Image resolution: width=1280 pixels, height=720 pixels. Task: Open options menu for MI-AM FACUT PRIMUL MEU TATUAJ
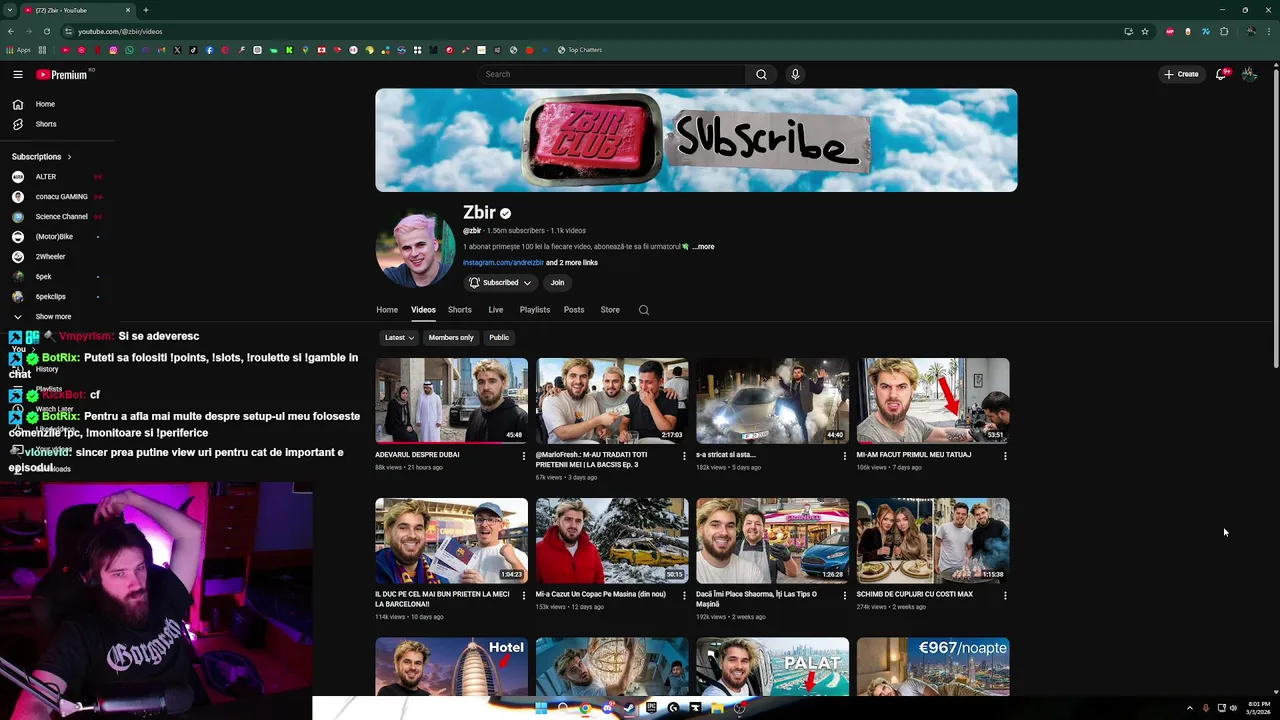click(x=1005, y=456)
